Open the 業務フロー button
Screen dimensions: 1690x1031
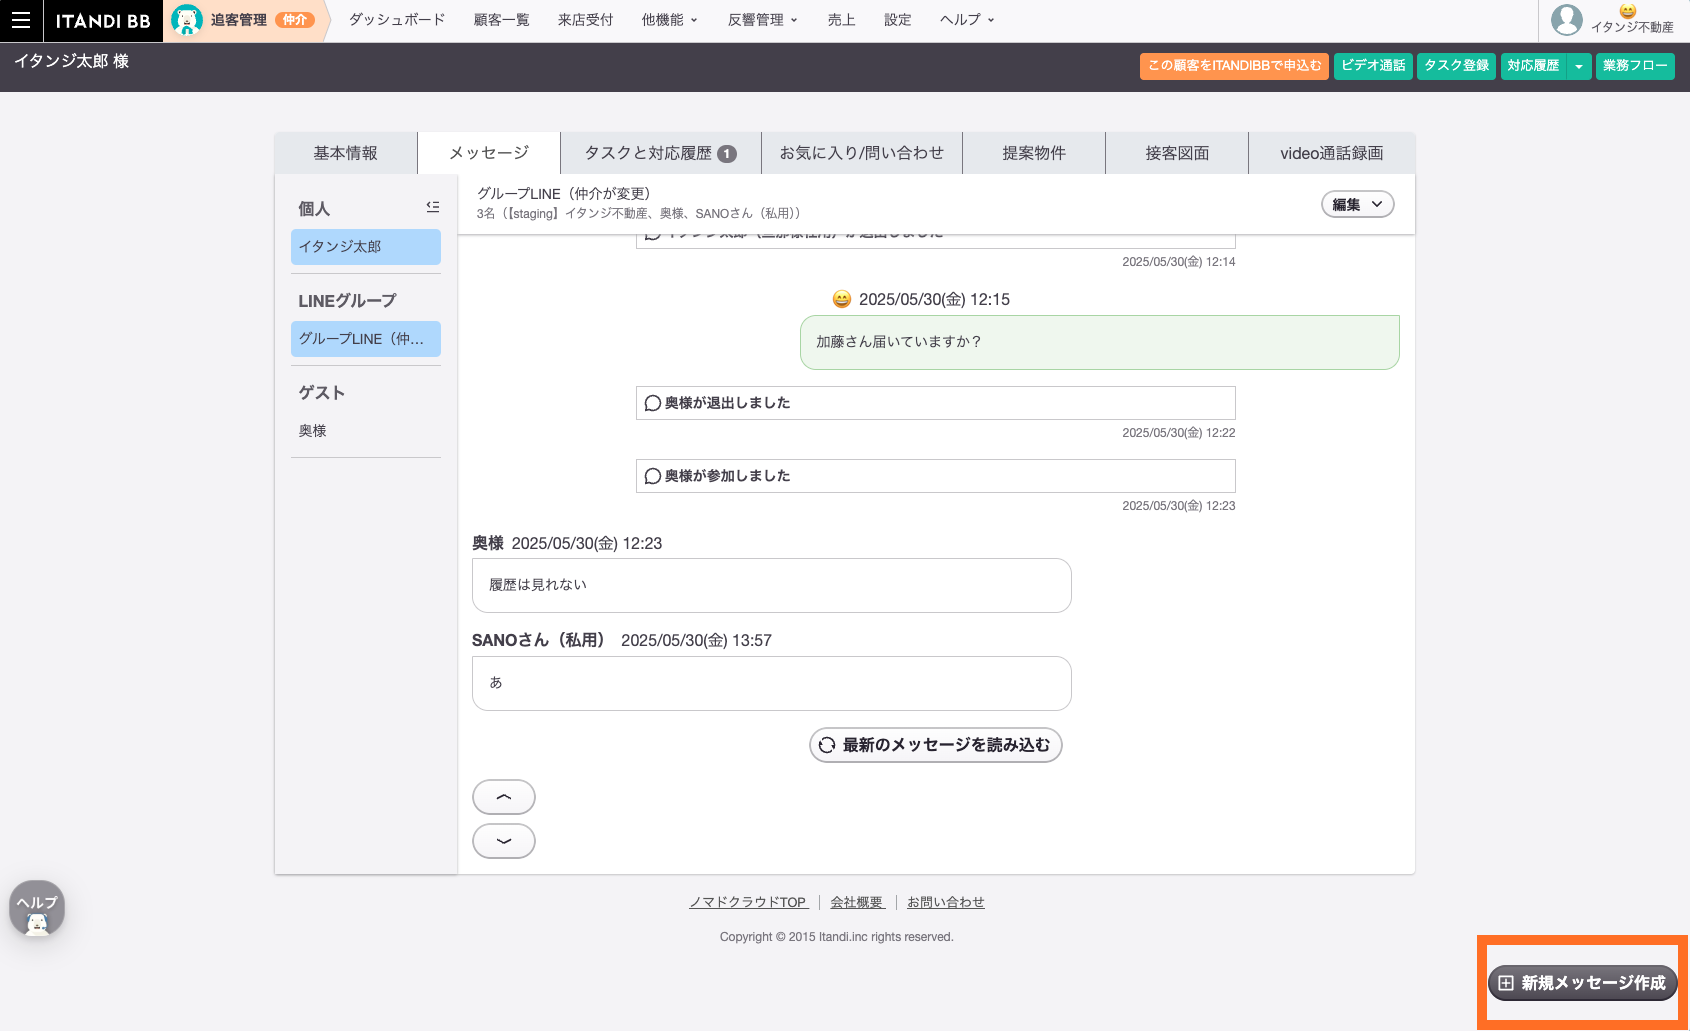coord(1635,66)
